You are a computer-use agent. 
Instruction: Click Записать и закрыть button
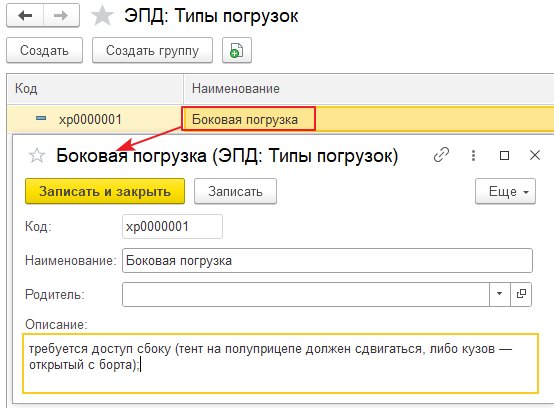[x=105, y=191]
